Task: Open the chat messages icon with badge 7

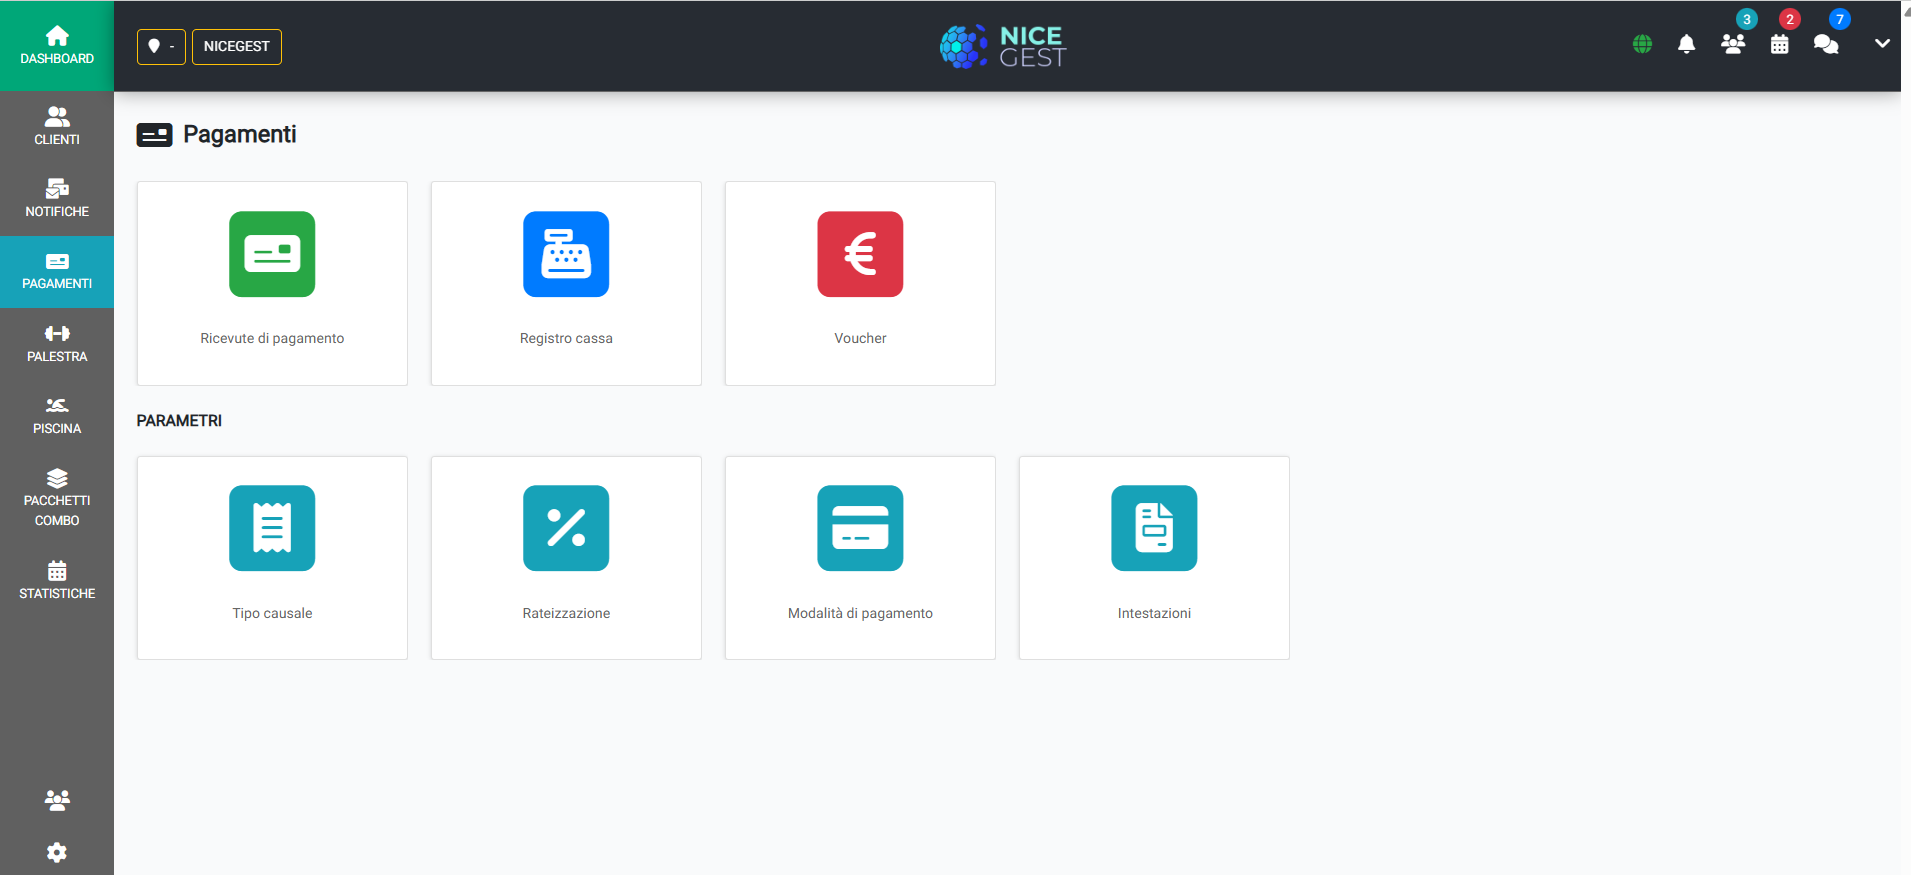Action: click(x=1826, y=44)
